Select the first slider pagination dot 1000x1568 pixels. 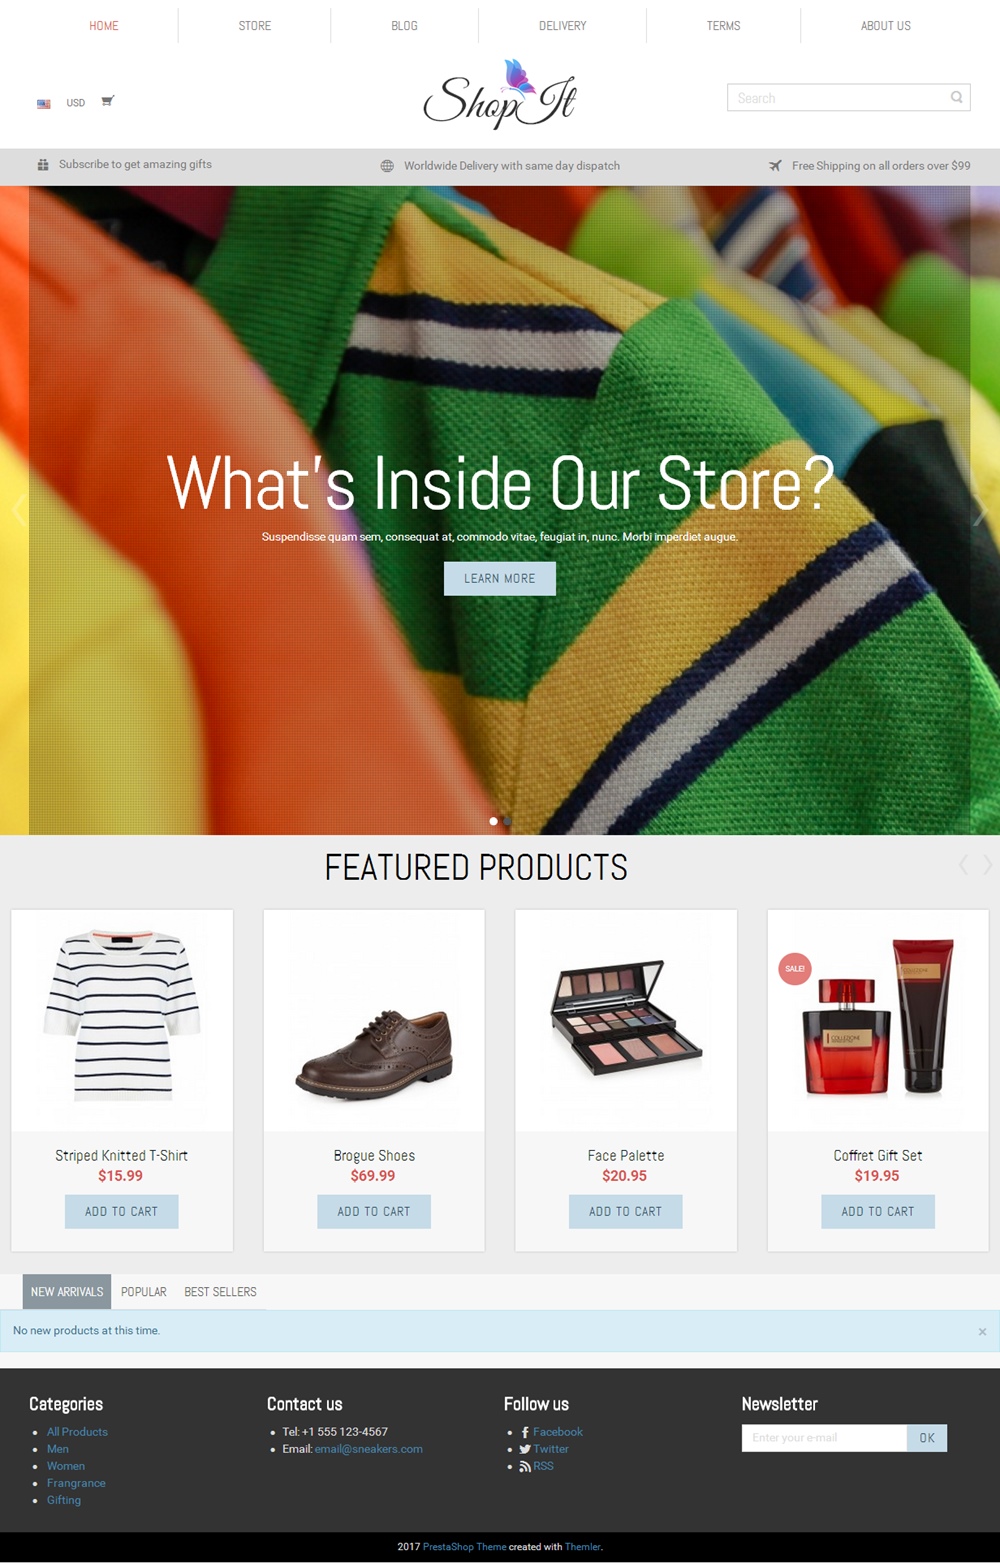(493, 821)
